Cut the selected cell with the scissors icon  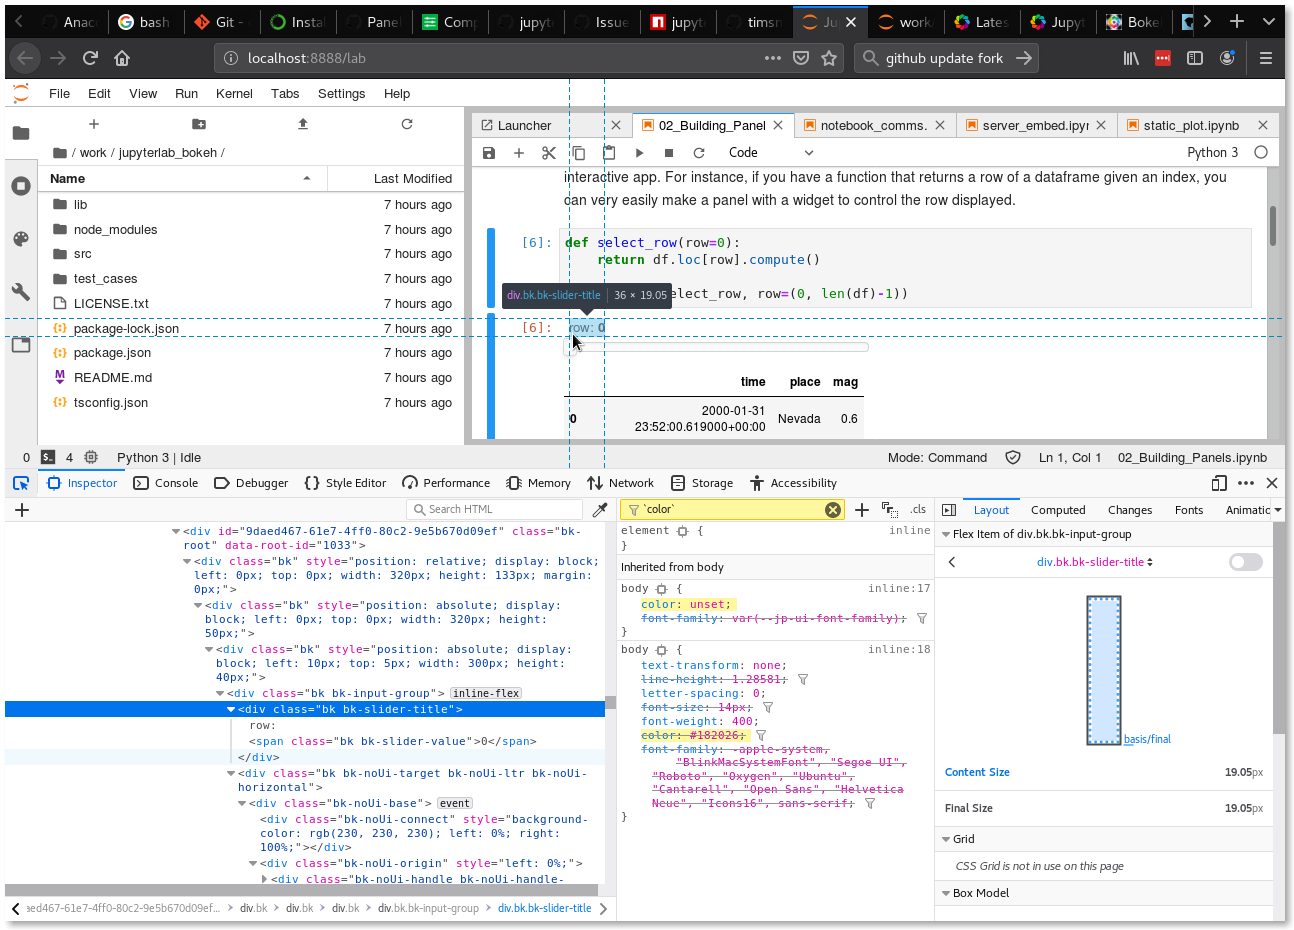click(548, 153)
